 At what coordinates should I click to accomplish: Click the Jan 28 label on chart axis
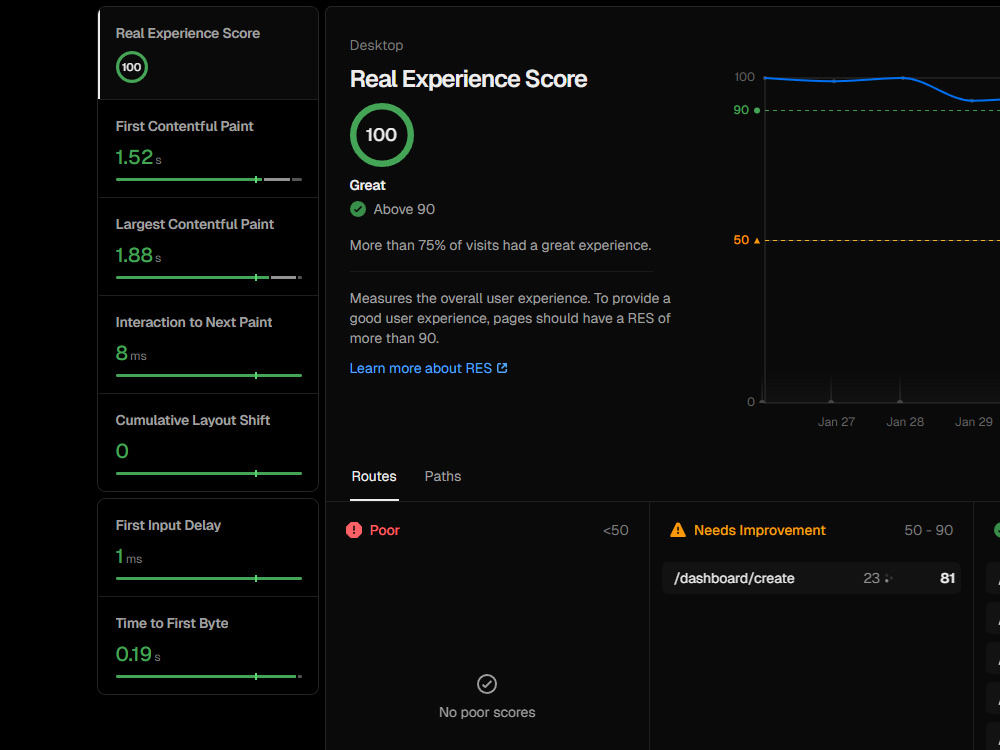tap(905, 422)
